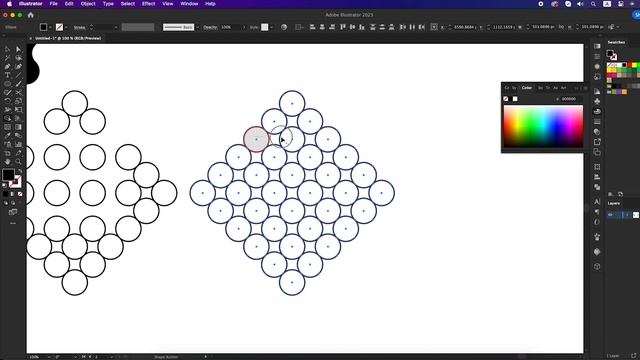This screenshot has width=640, height=360.
Task: Open fill color dropdown in control bar
Action: (50, 27)
